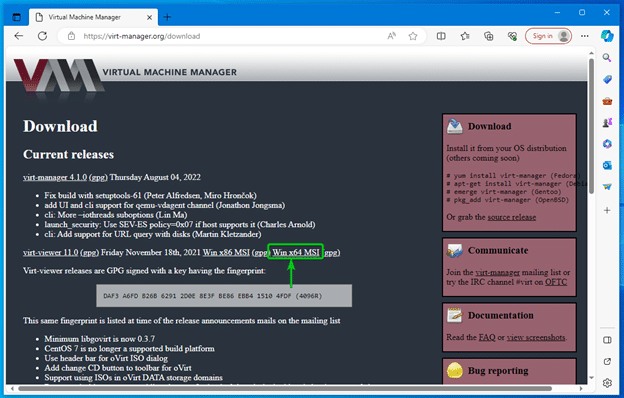Click the scroll-down arrow of page scrollbar
The width and height of the screenshot is (624, 398).
(591, 378)
